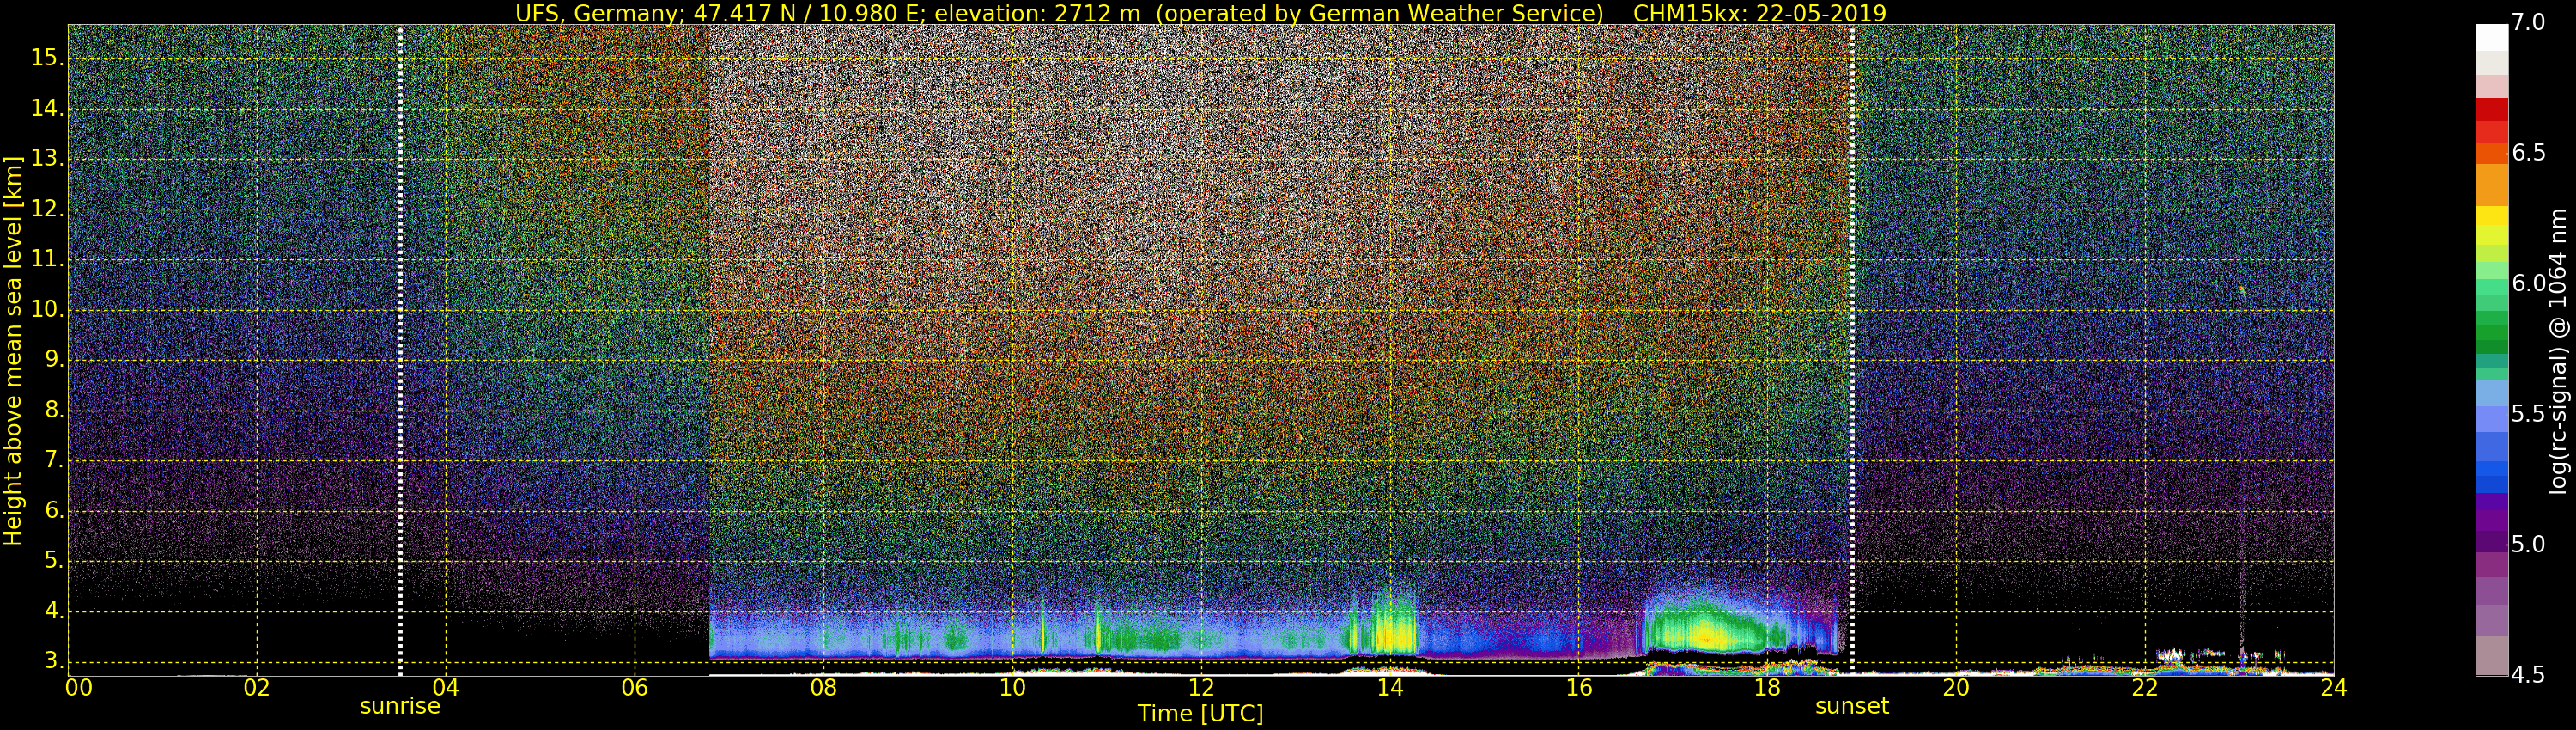Screen dimensions: 2576x730
Task: Click the "Height above mean sea level [km]" axis label
Action: (13, 351)
